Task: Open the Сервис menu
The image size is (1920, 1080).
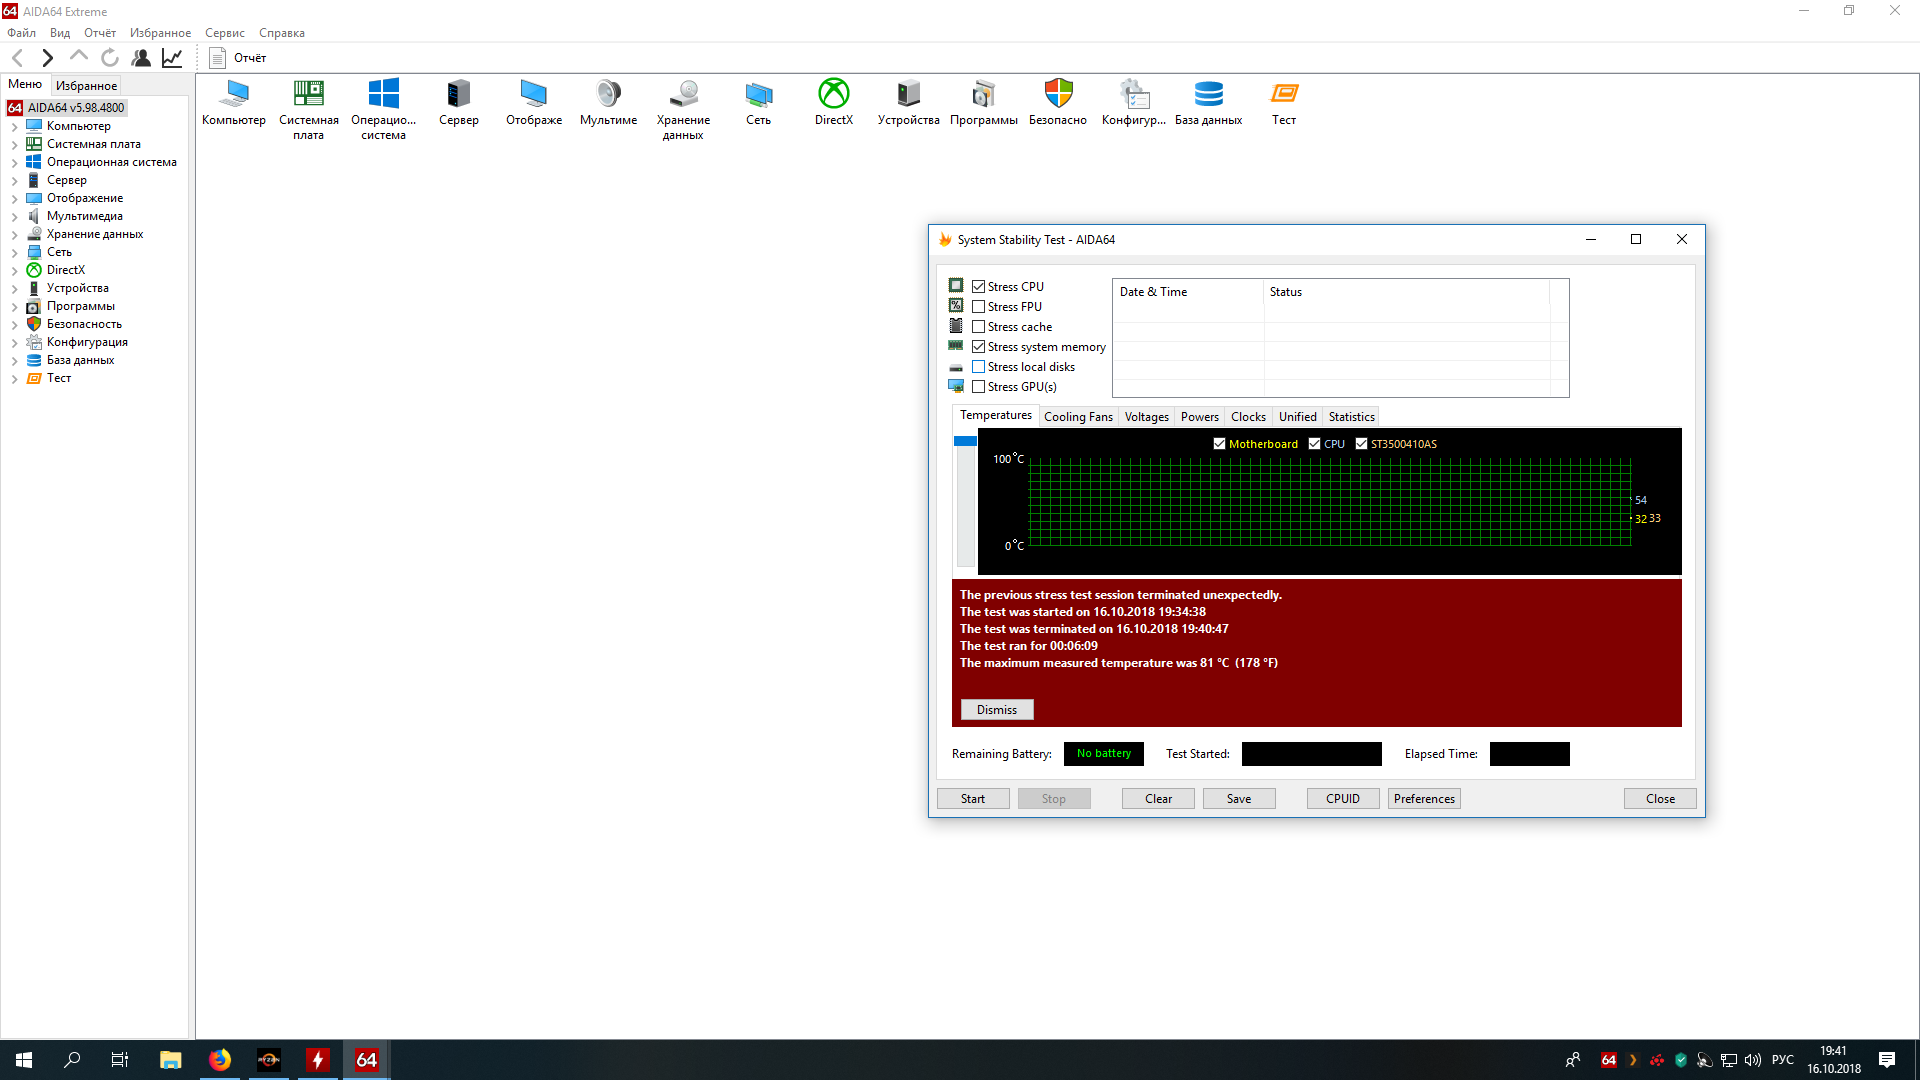Action: pos(224,33)
